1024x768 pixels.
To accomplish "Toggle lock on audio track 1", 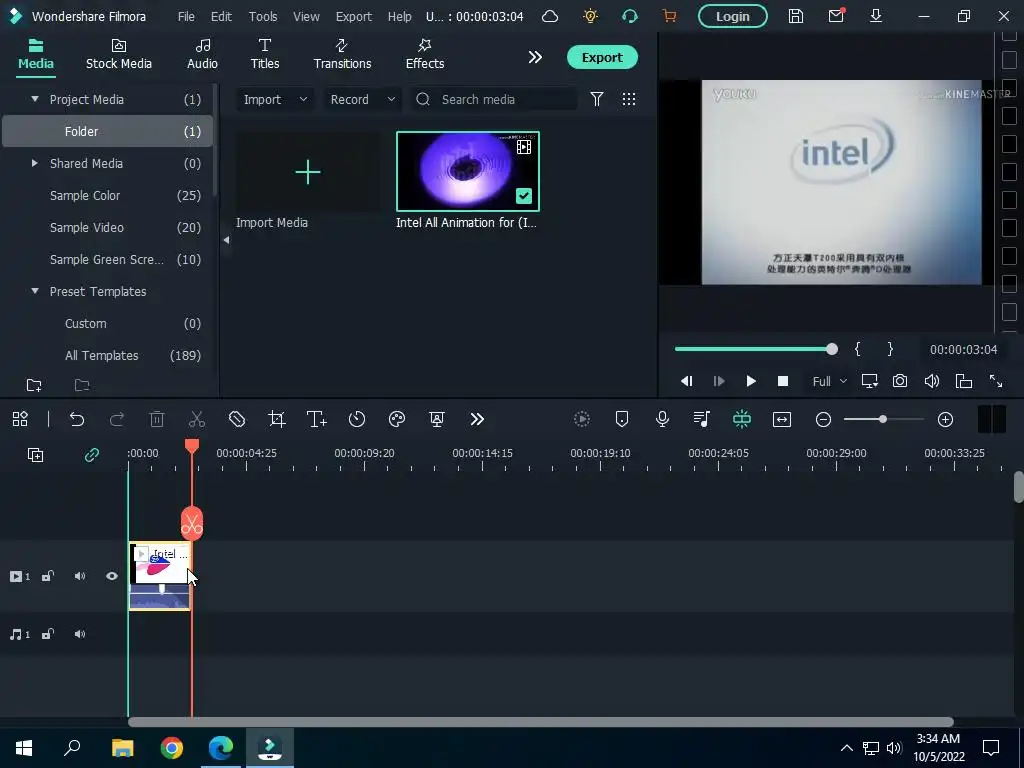I will coord(48,634).
